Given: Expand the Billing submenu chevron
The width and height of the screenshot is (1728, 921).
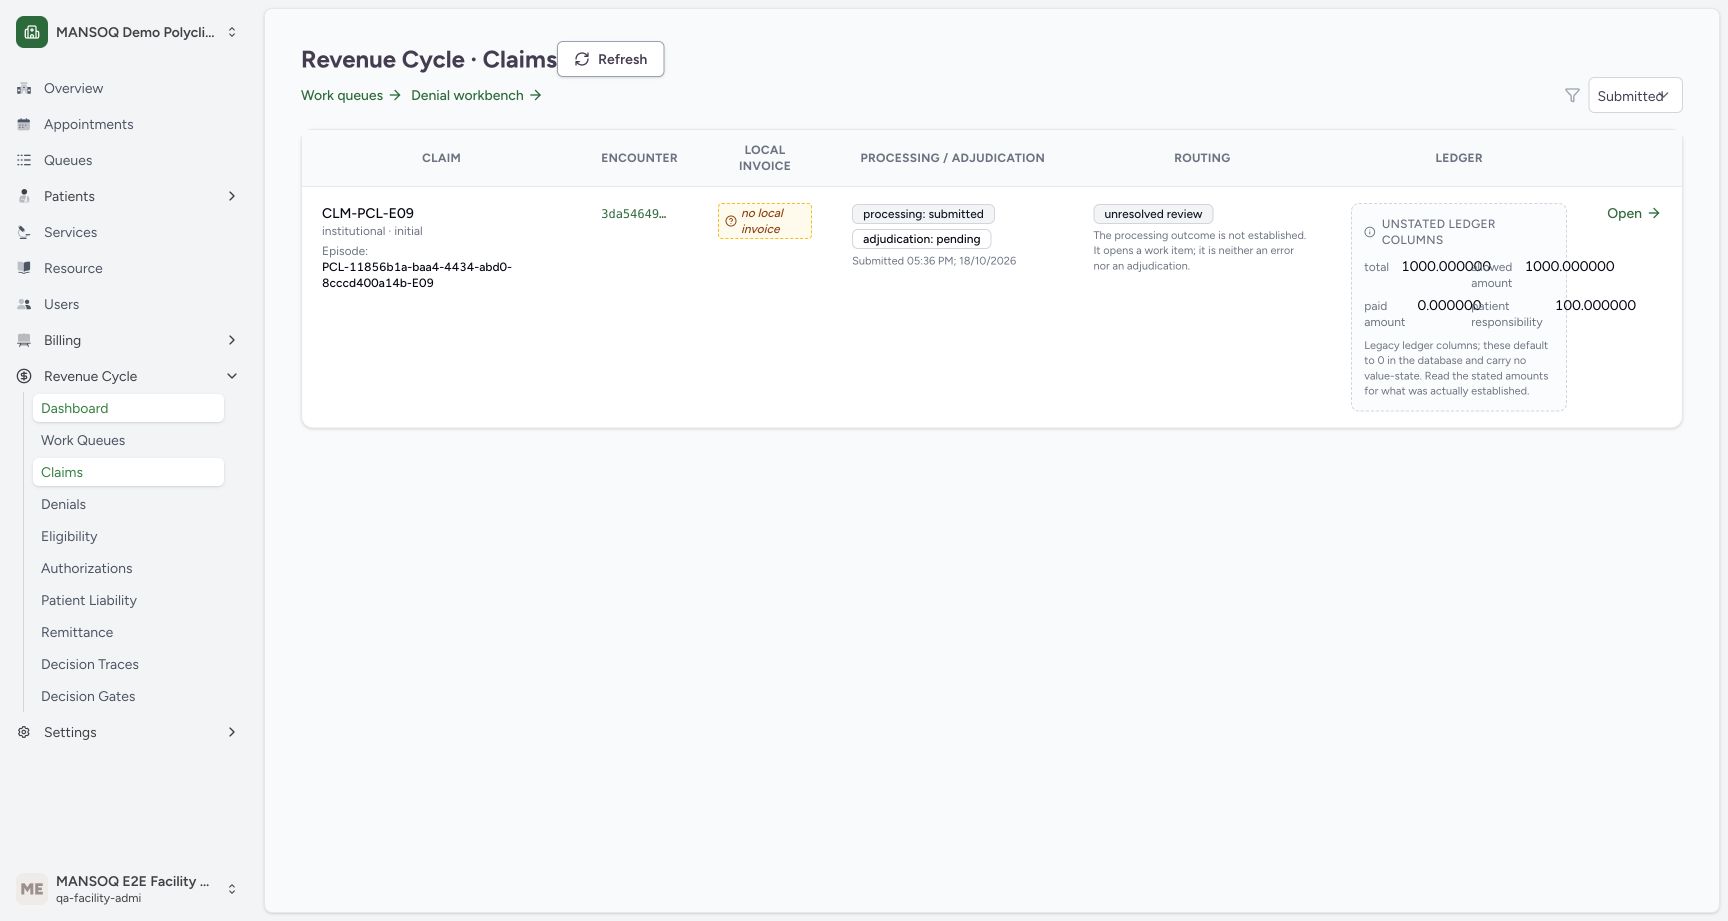Looking at the screenshot, I should pos(232,340).
